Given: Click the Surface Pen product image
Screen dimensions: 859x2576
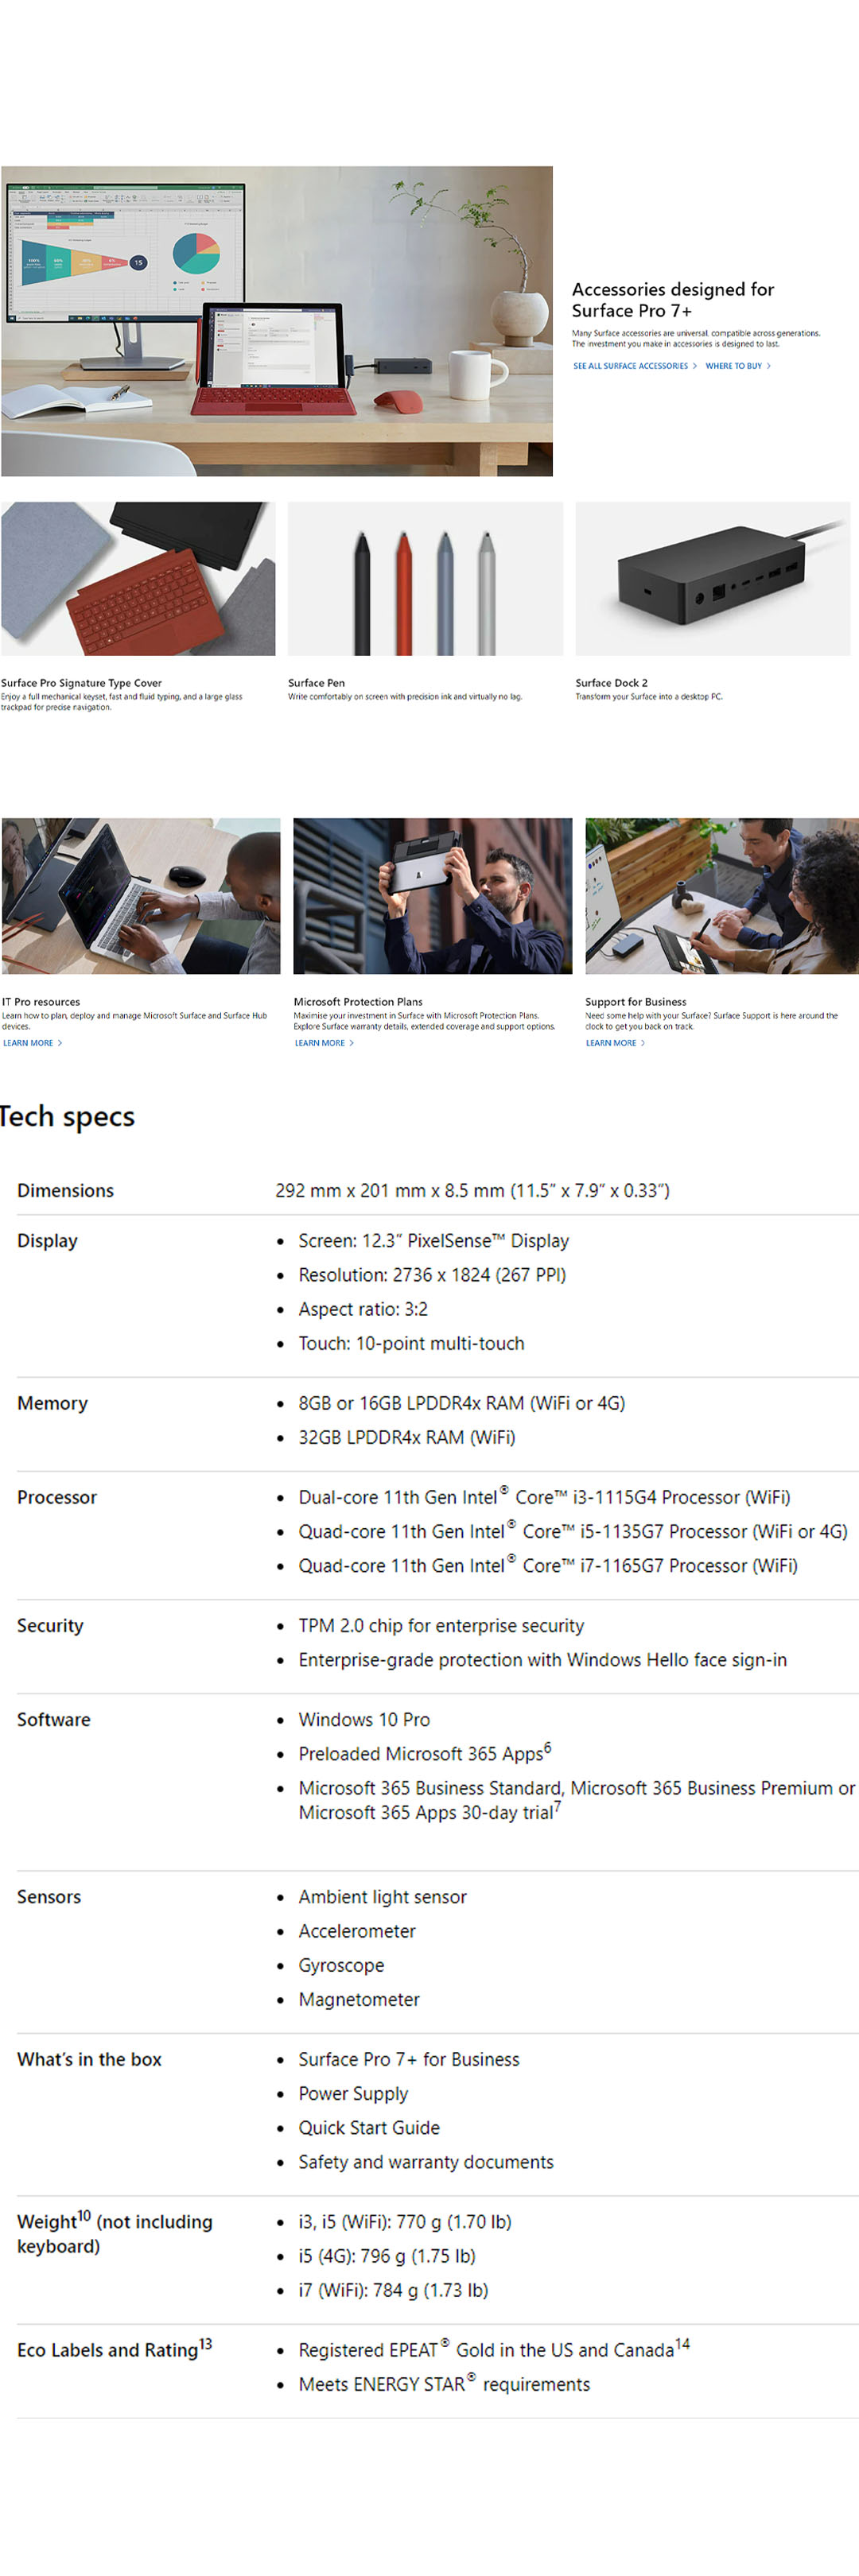Looking at the screenshot, I should point(425,578).
